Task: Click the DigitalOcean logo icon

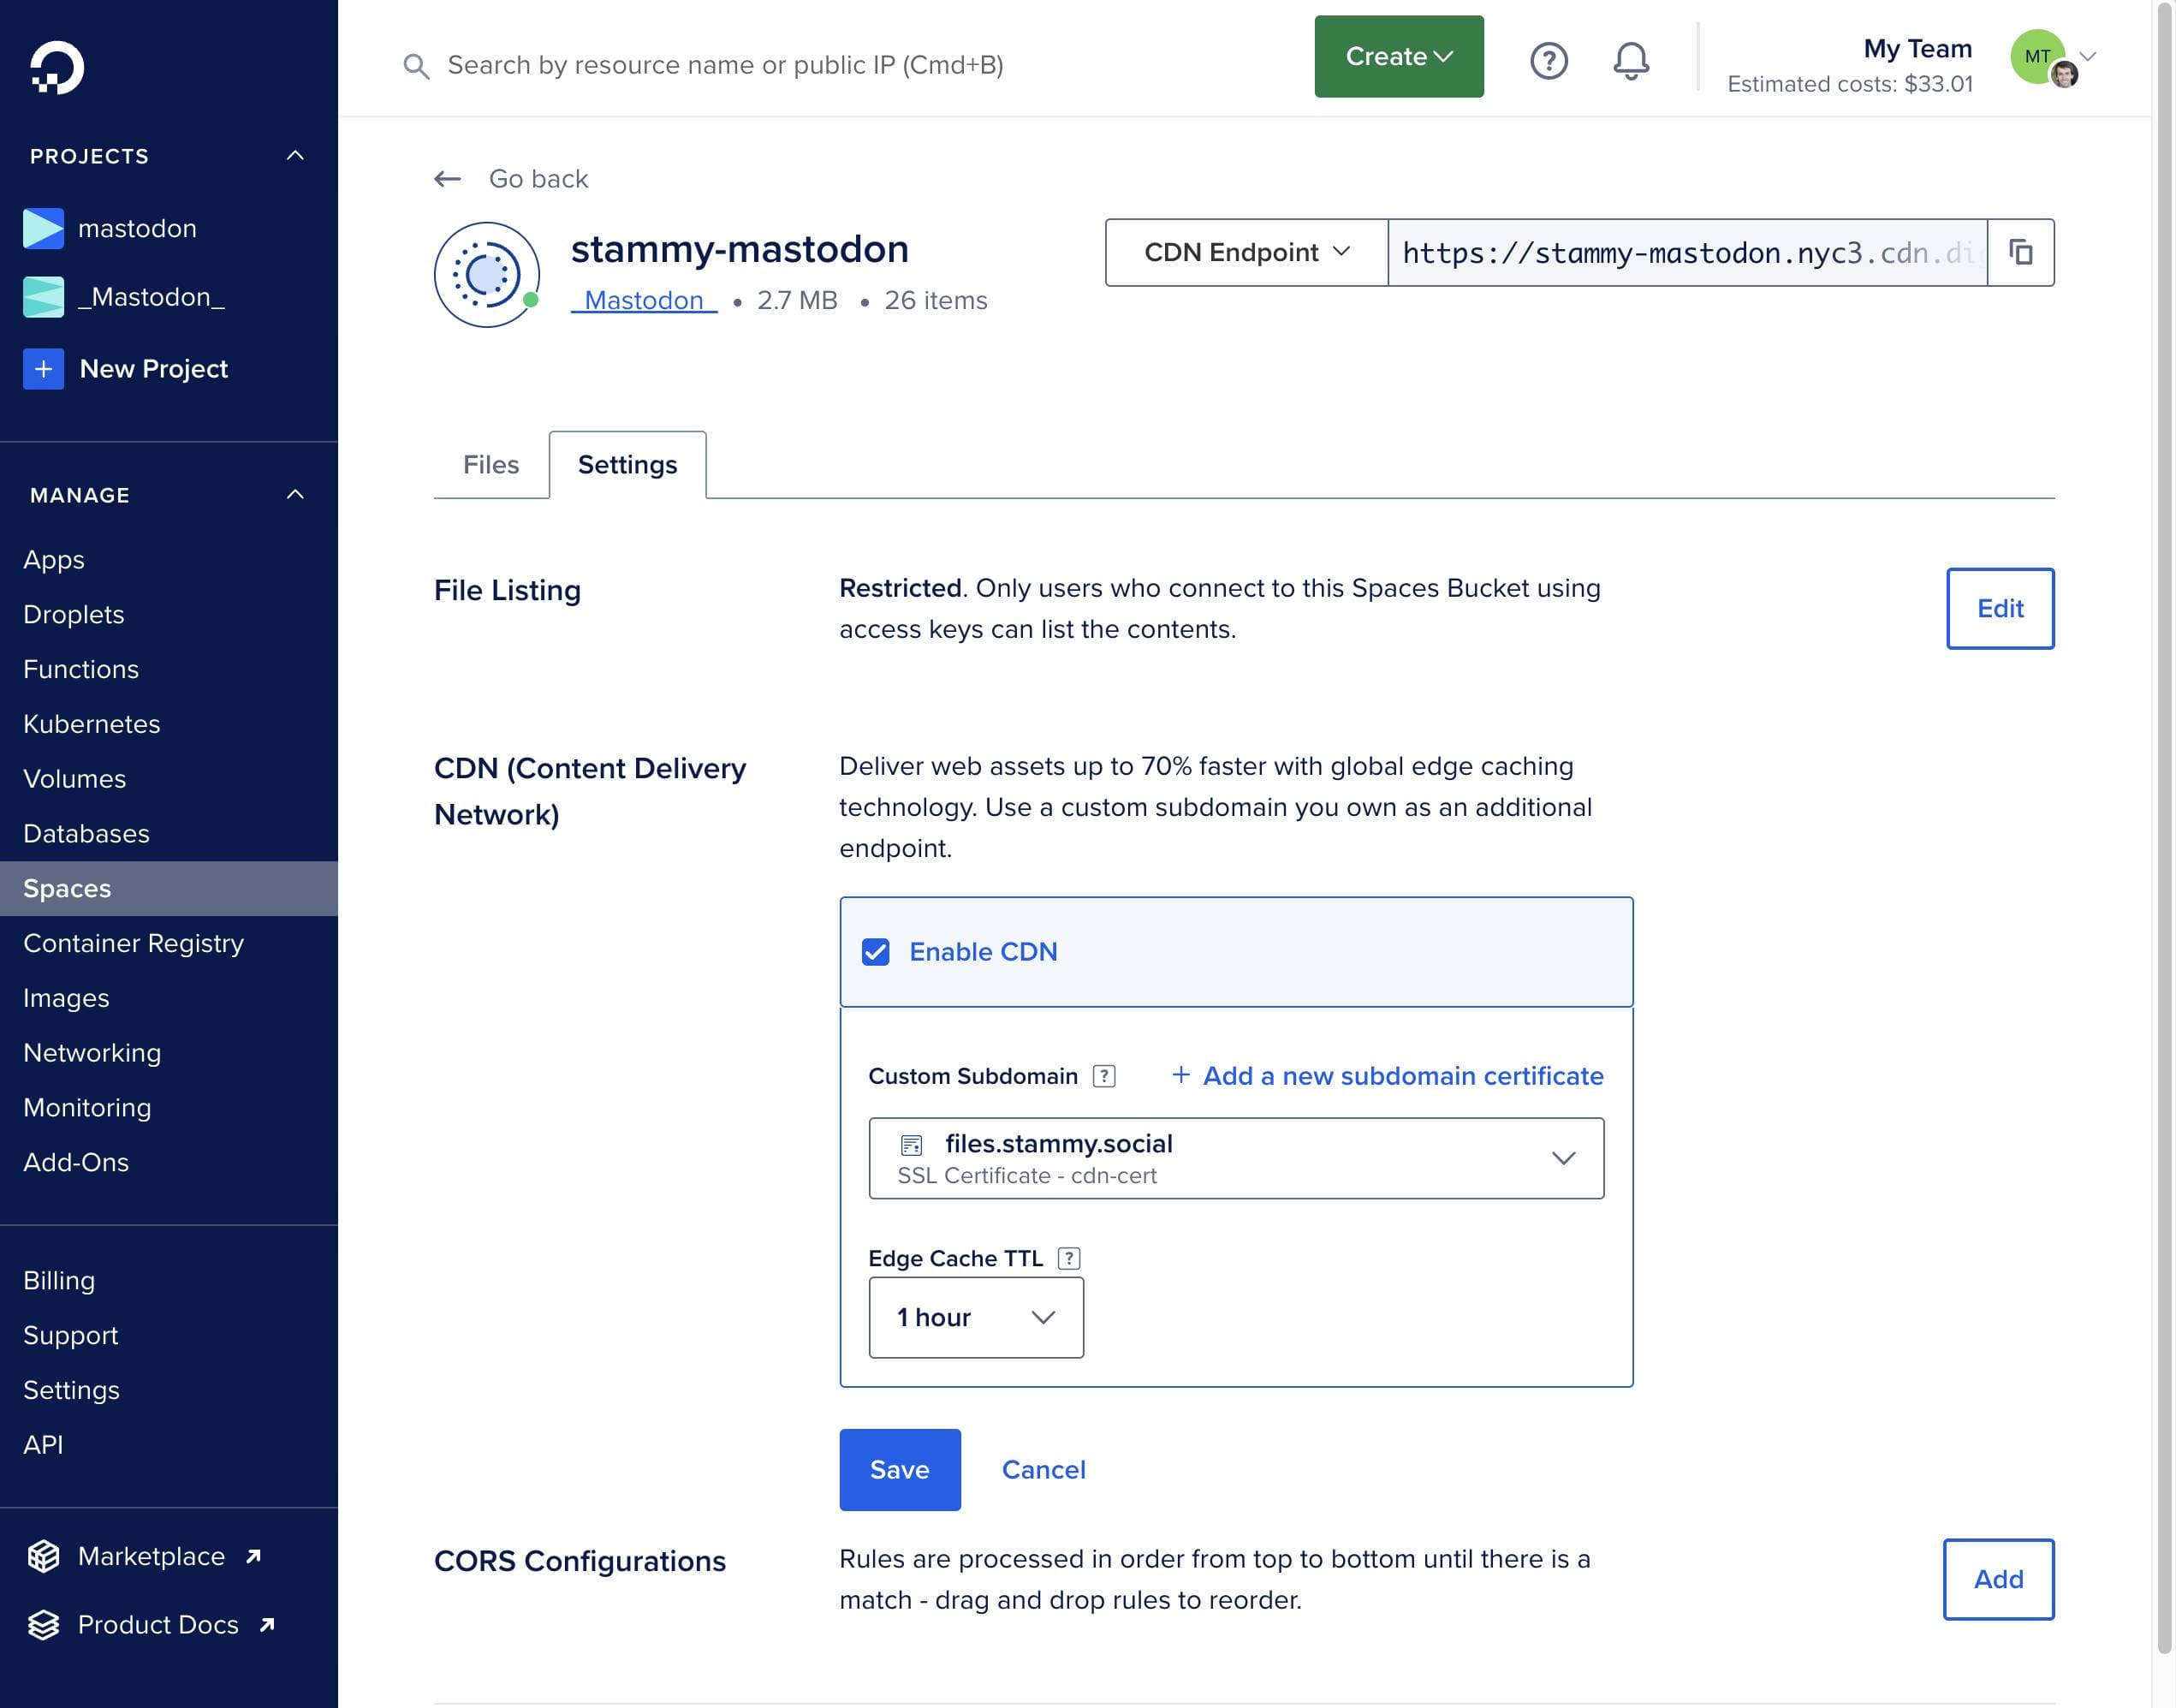Action: click(57, 67)
